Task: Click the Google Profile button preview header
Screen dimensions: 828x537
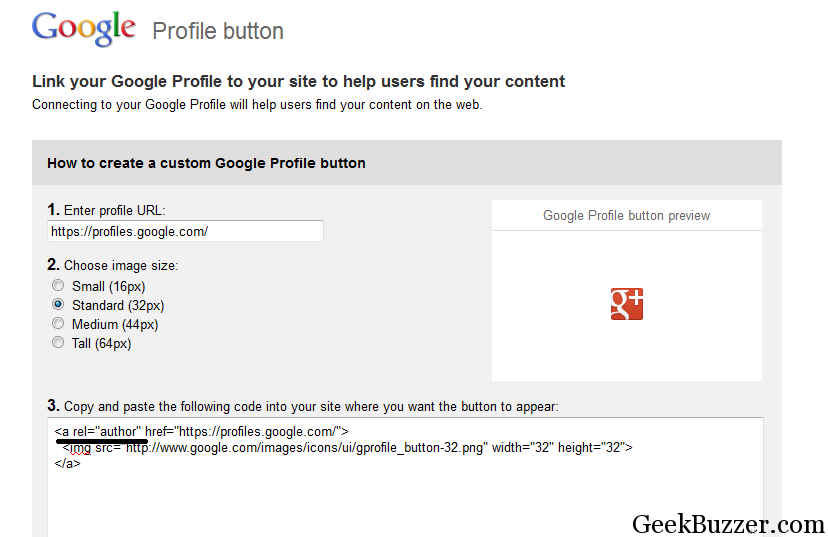Action: [626, 215]
